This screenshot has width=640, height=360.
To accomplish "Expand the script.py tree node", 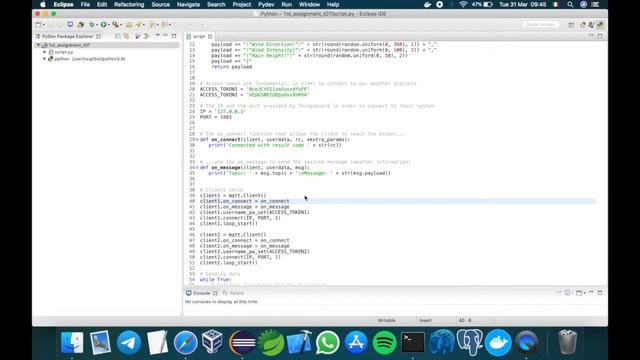I will pyautogui.click(x=44, y=52).
